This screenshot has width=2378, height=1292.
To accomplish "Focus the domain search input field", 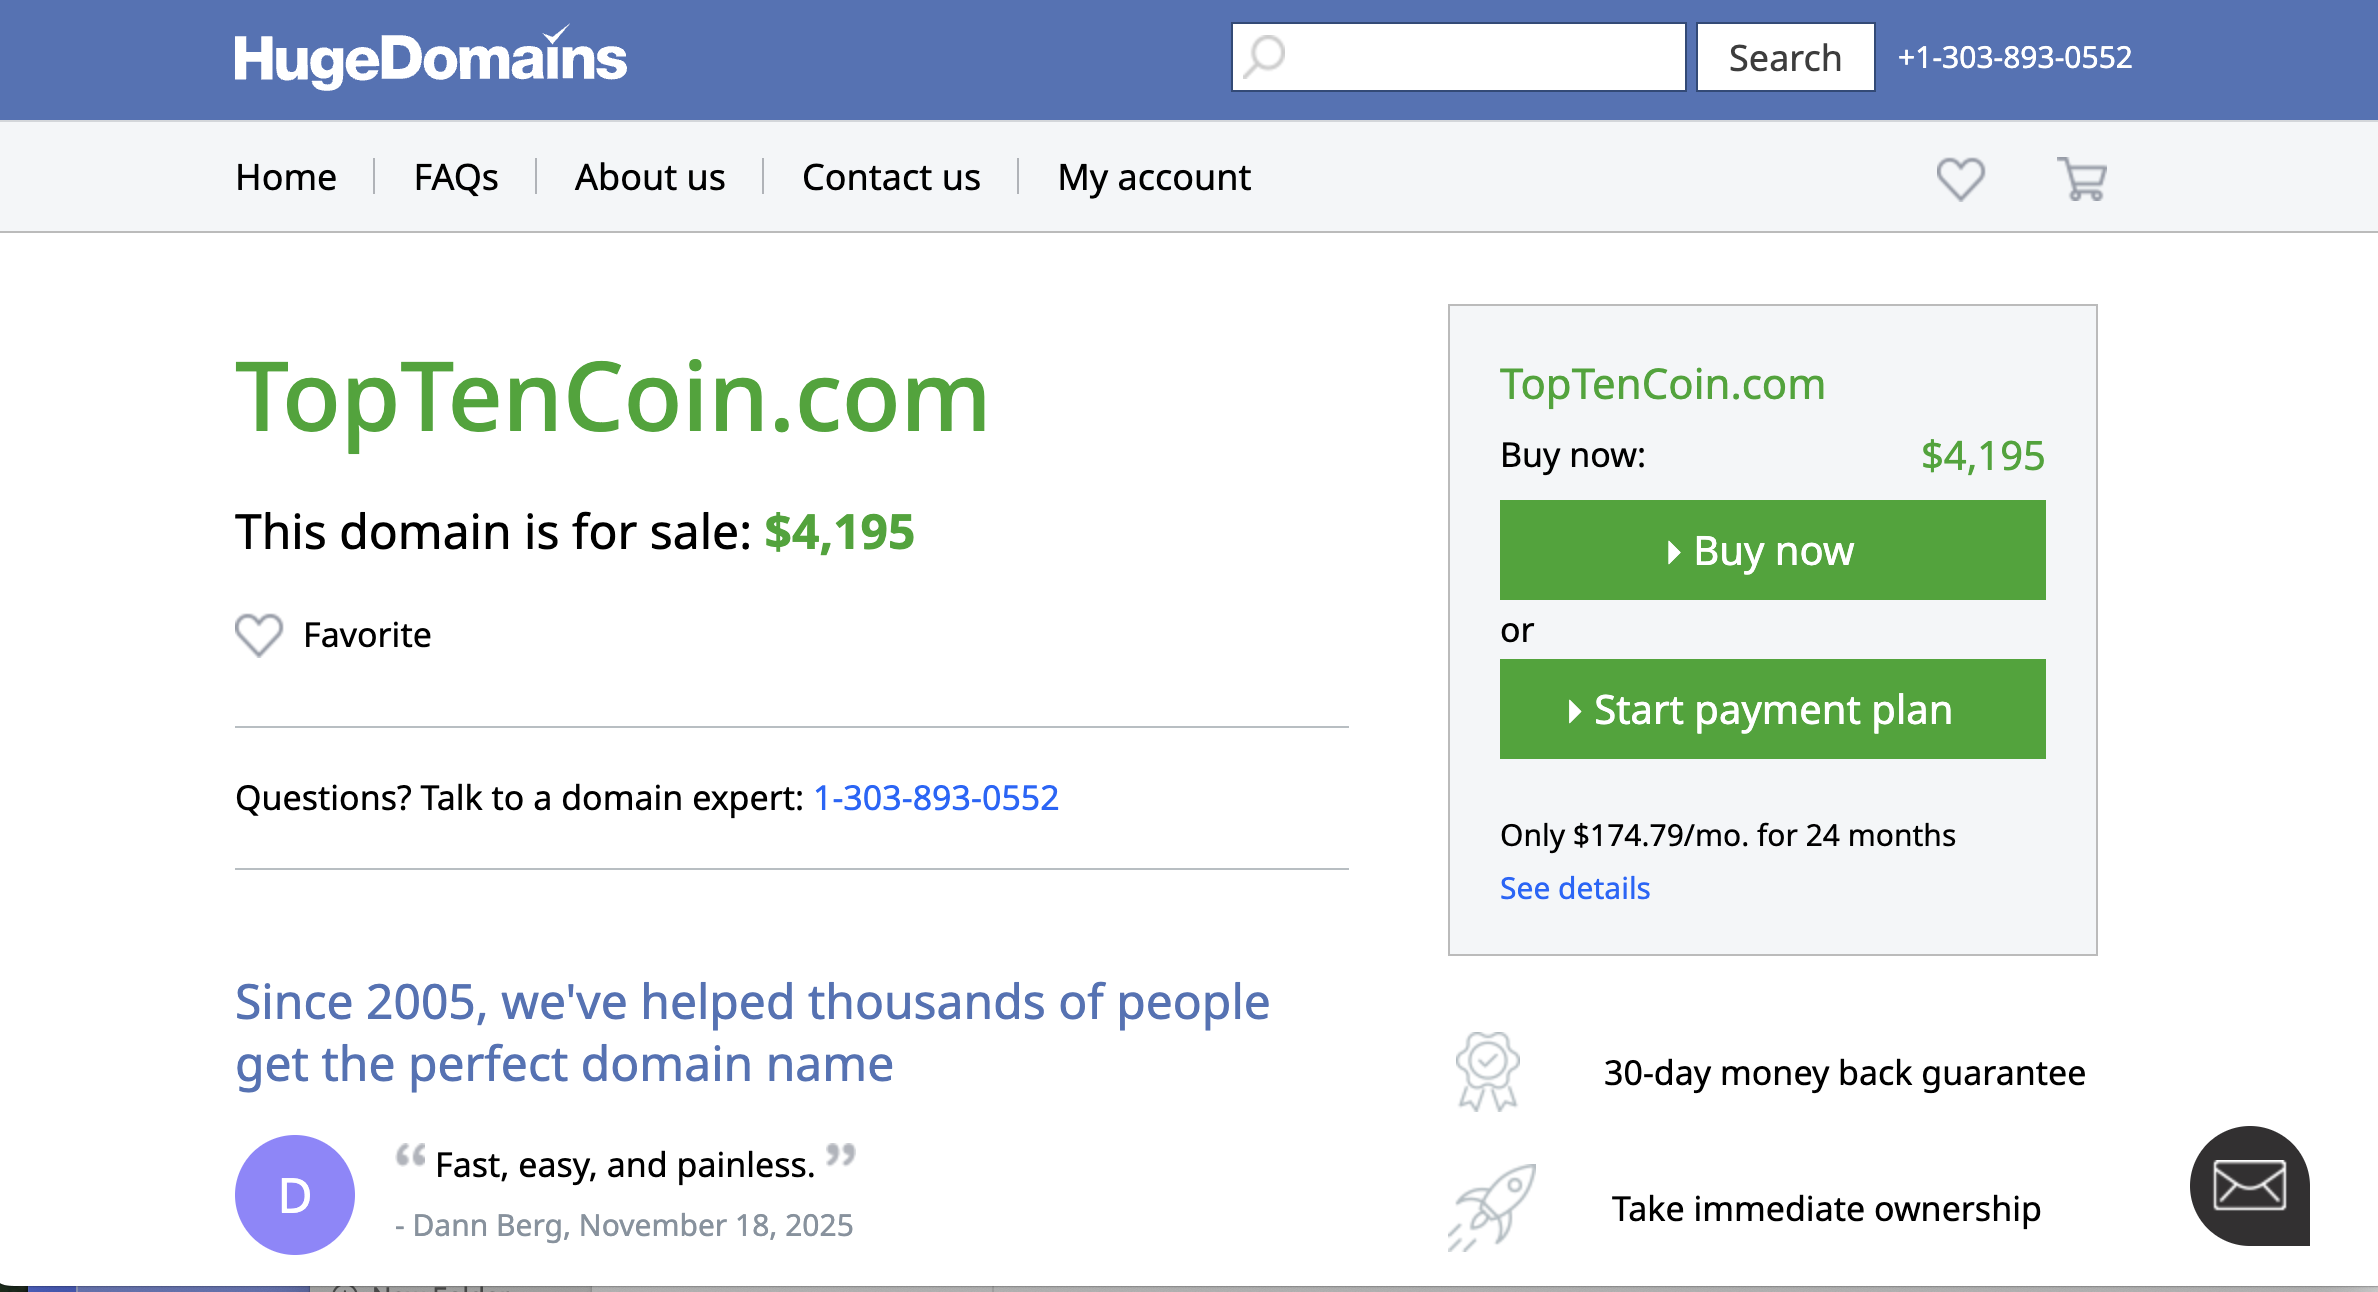I will coord(1480,57).
